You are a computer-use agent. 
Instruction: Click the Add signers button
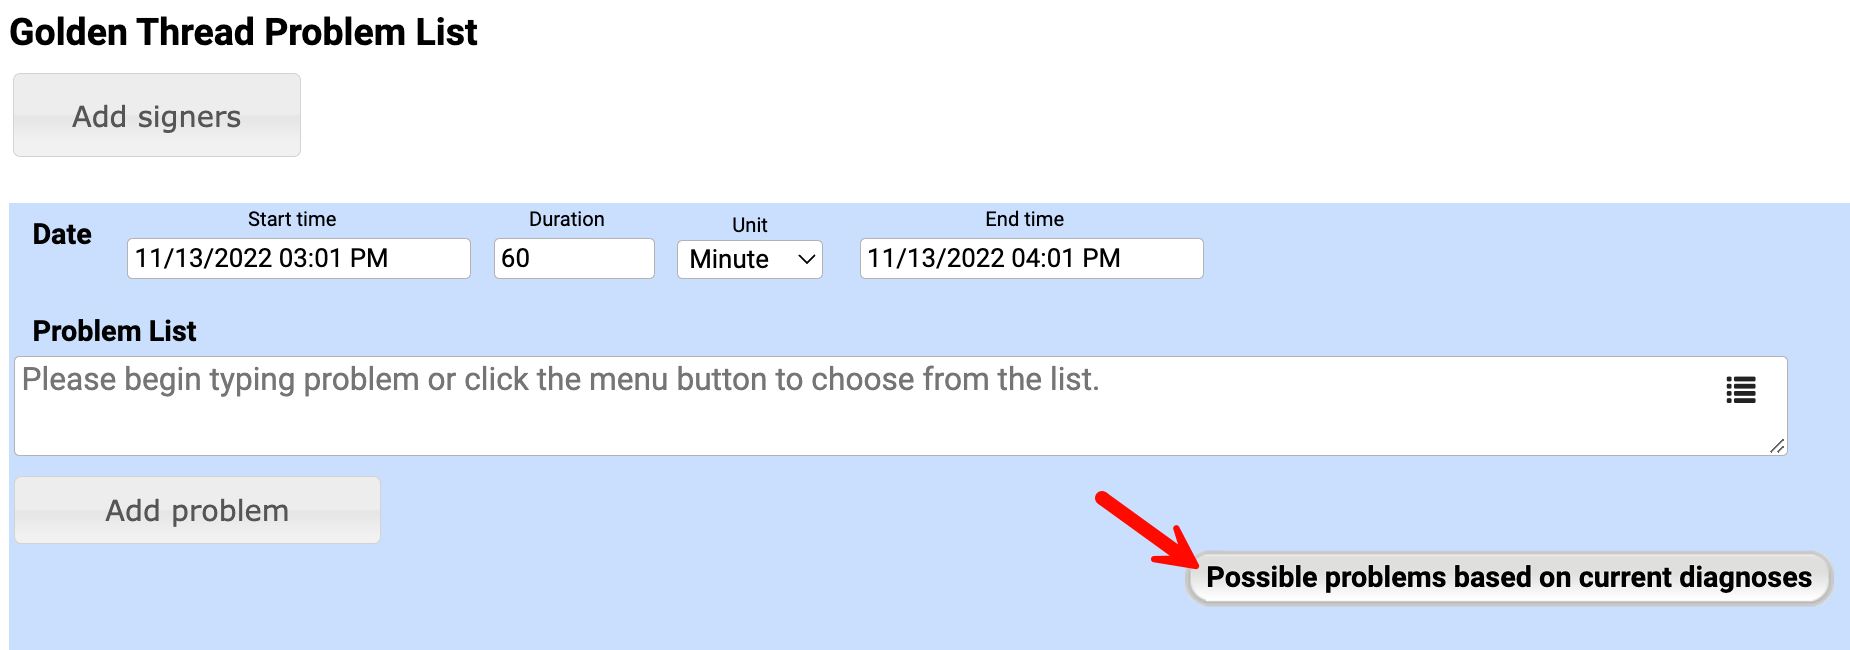[157, 115]
